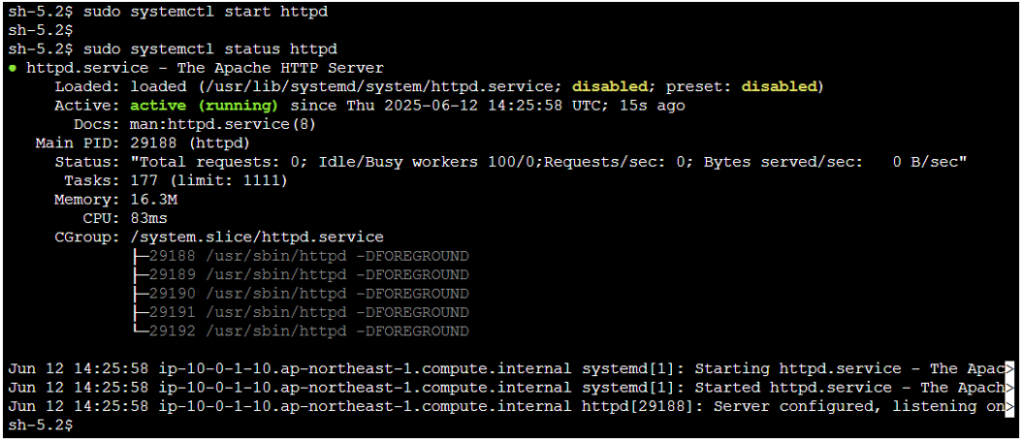
Task: Click the first yellow disabled text
Action: 610,87
